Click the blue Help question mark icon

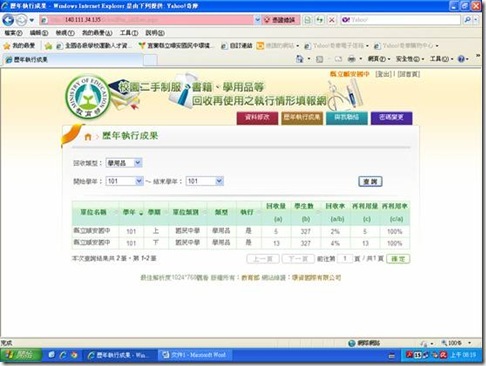click(x=461, y=59)
